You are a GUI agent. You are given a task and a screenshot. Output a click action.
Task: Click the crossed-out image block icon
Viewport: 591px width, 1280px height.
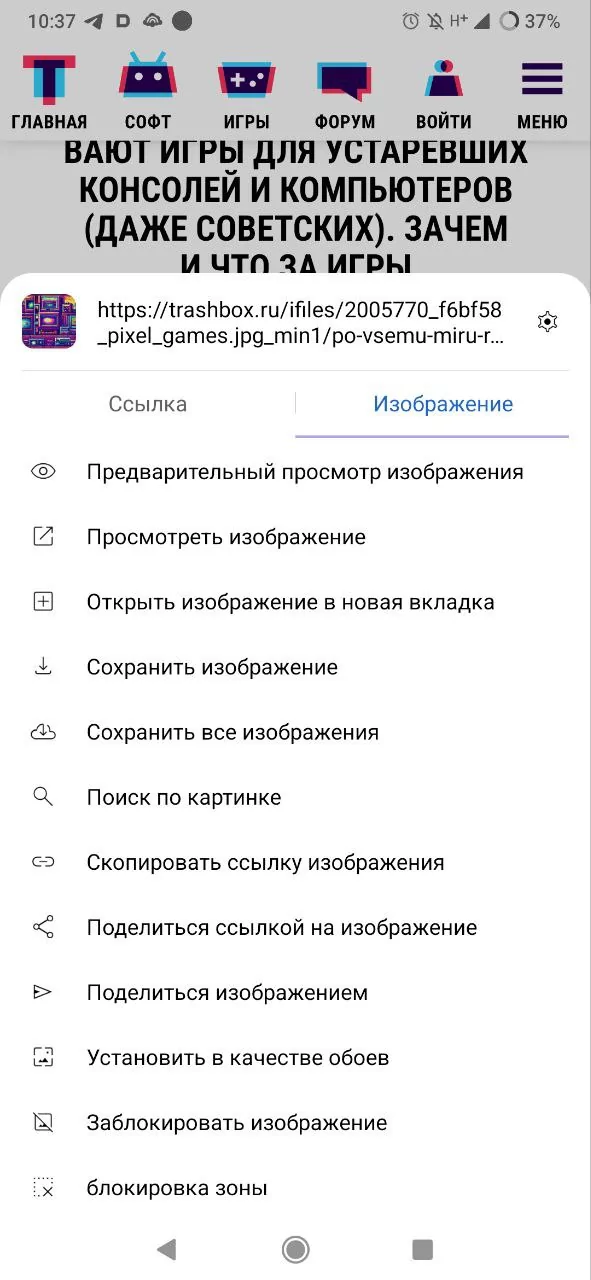coord(43,1122)
